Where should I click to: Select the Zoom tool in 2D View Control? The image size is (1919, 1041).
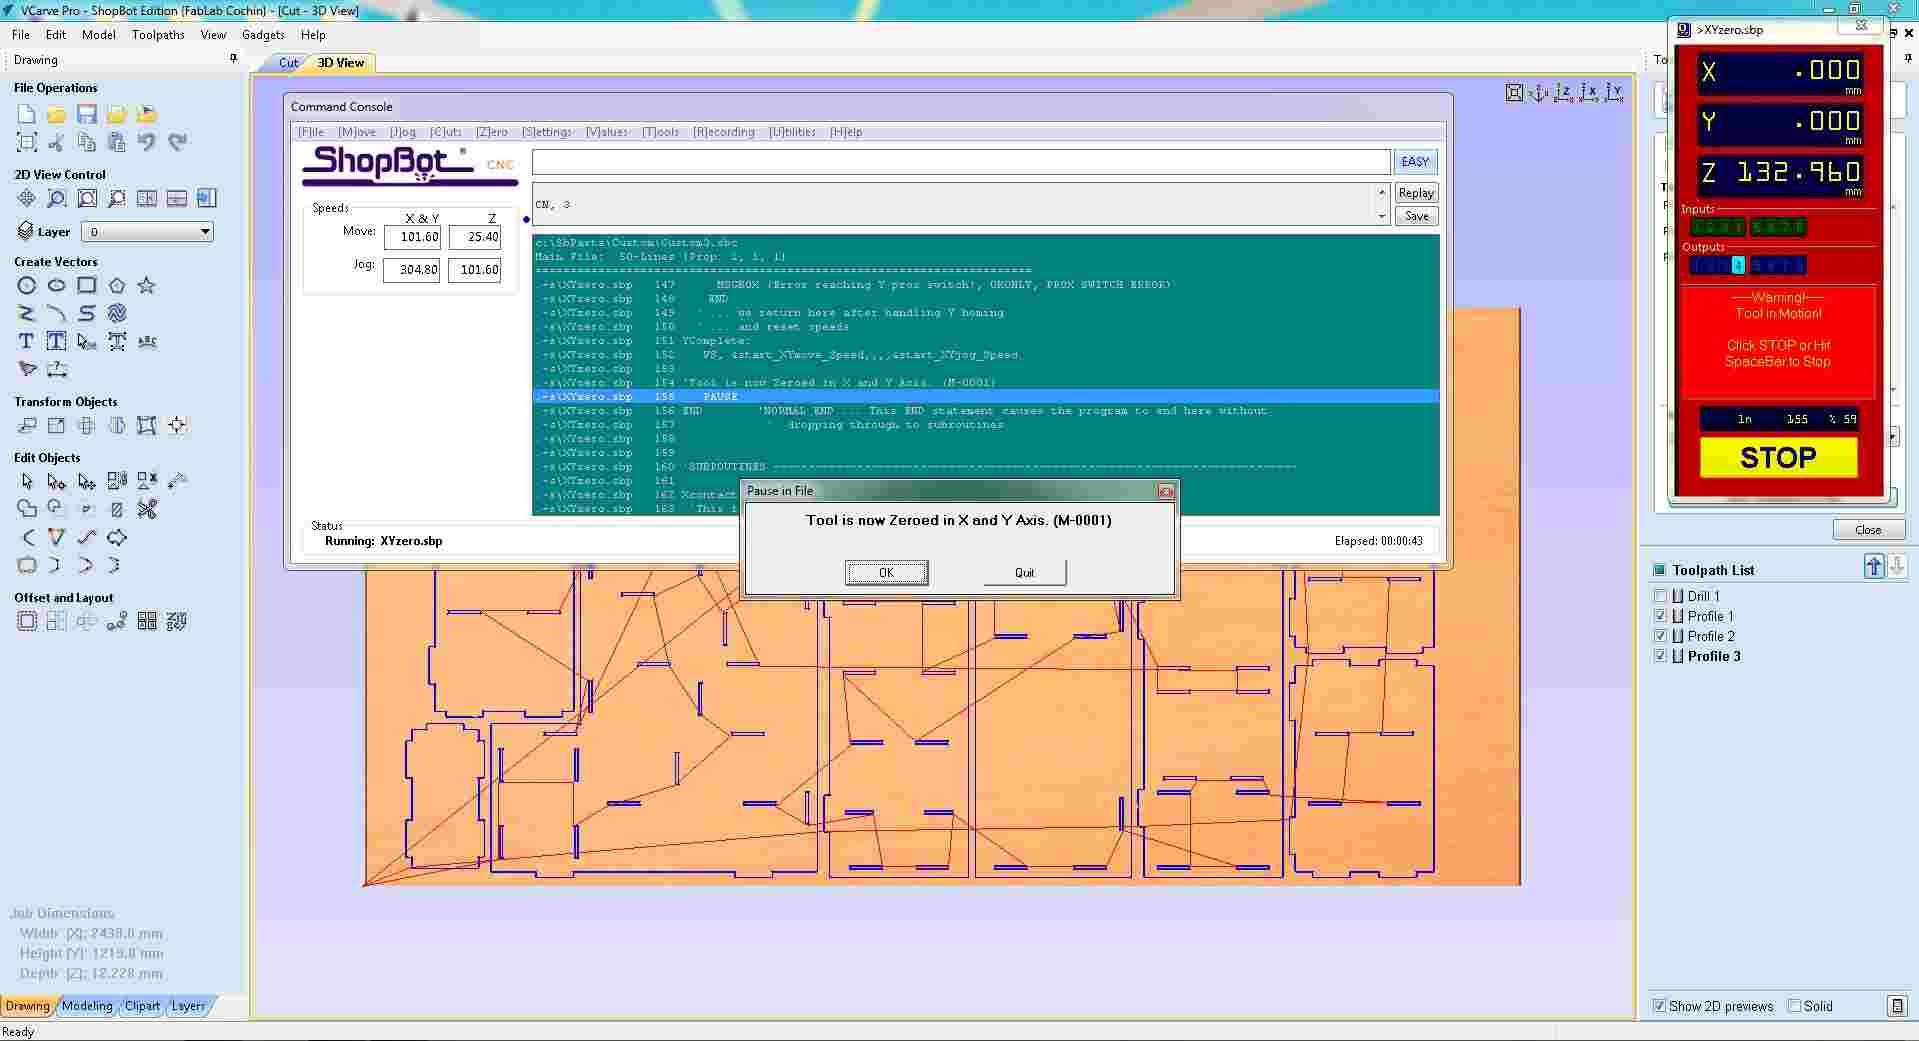57,198
